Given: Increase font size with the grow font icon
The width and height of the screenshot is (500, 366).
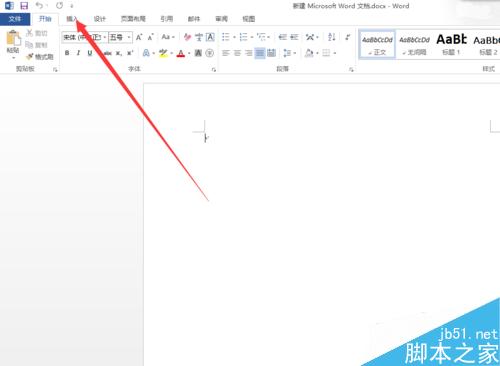Looking at the screenshot, I should point(139,37).
